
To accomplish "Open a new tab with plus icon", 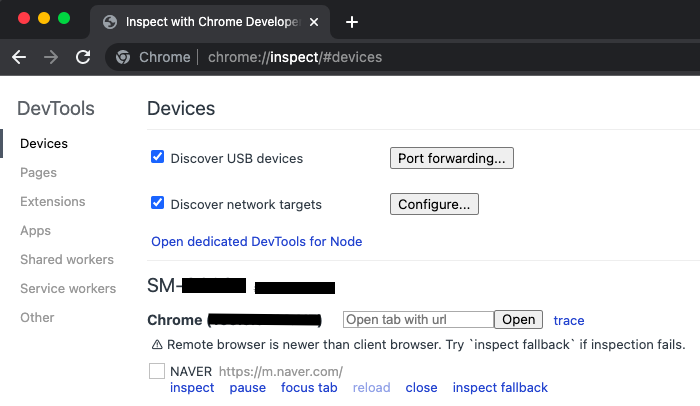I will click(352, 22).
